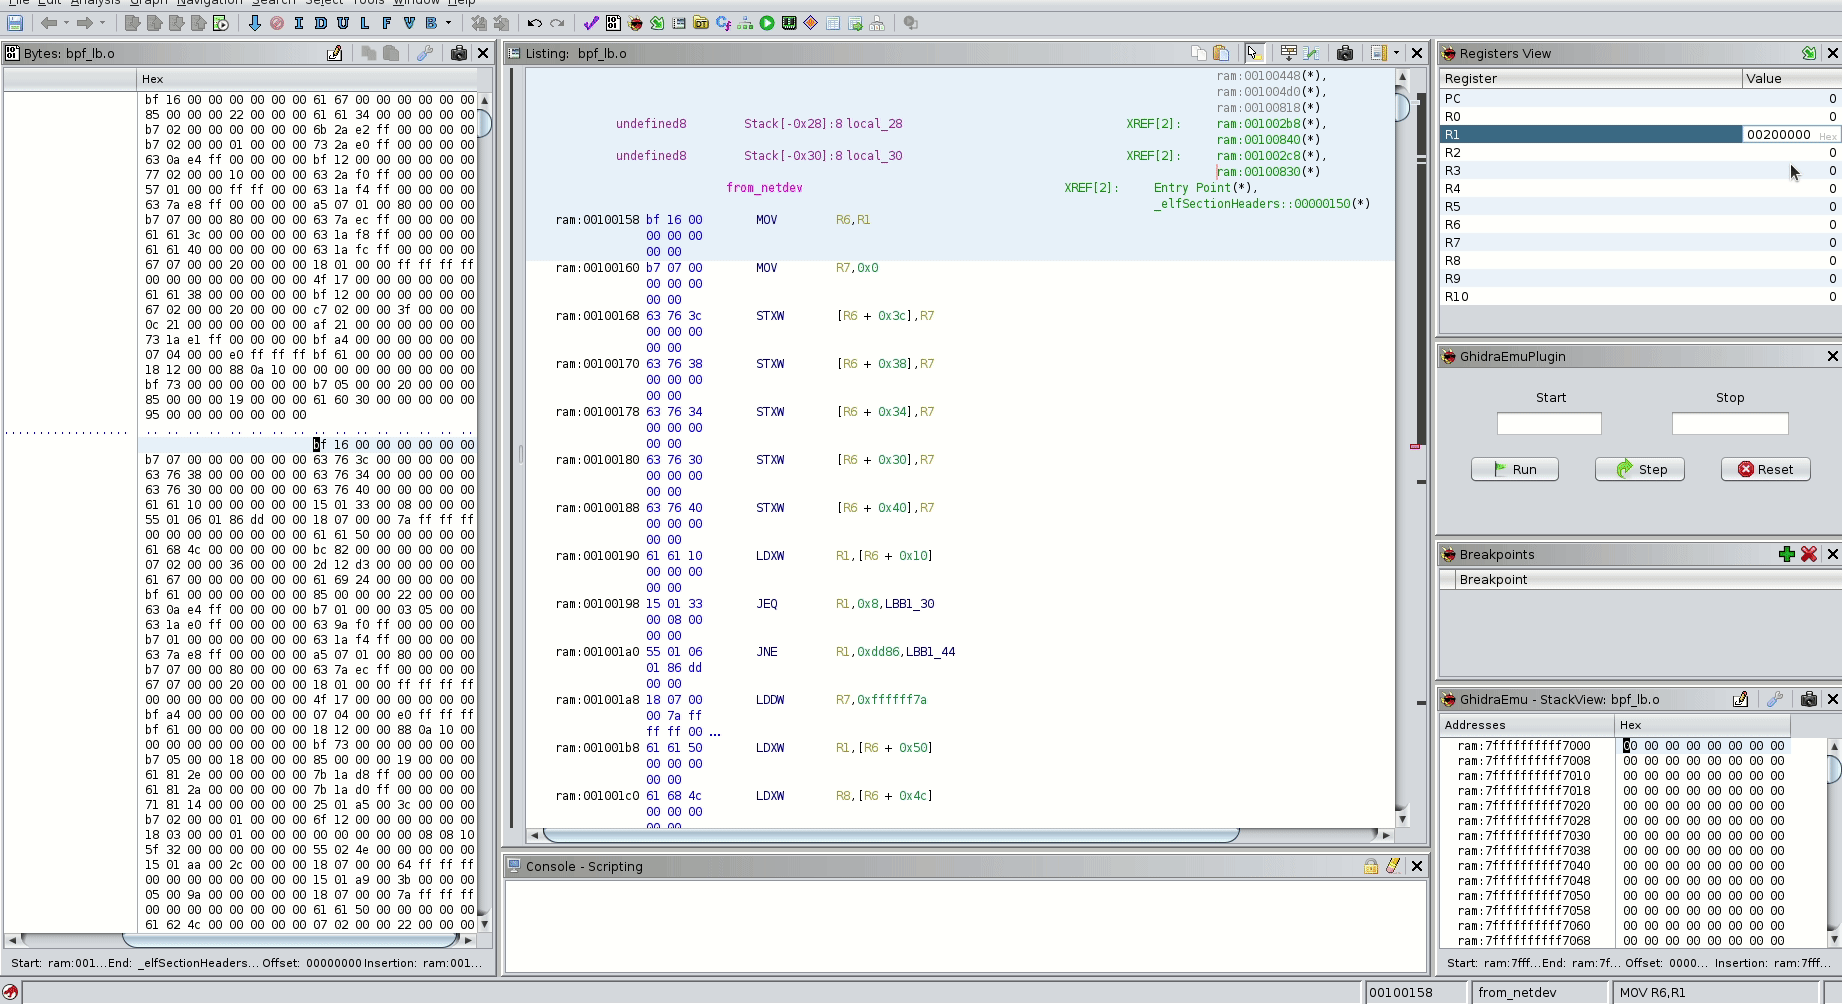Select the R1 register row
This screenshot has width=1842, height=1004.
point(1640,134)
